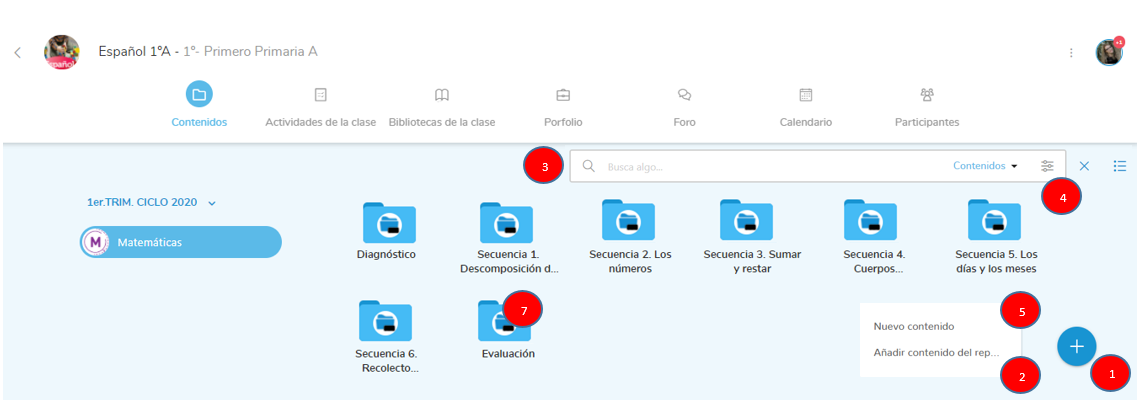The image size is (1140, 400).
Task: Switch to list view icon
Action: pyautogui.click(x=1120, y=166)
